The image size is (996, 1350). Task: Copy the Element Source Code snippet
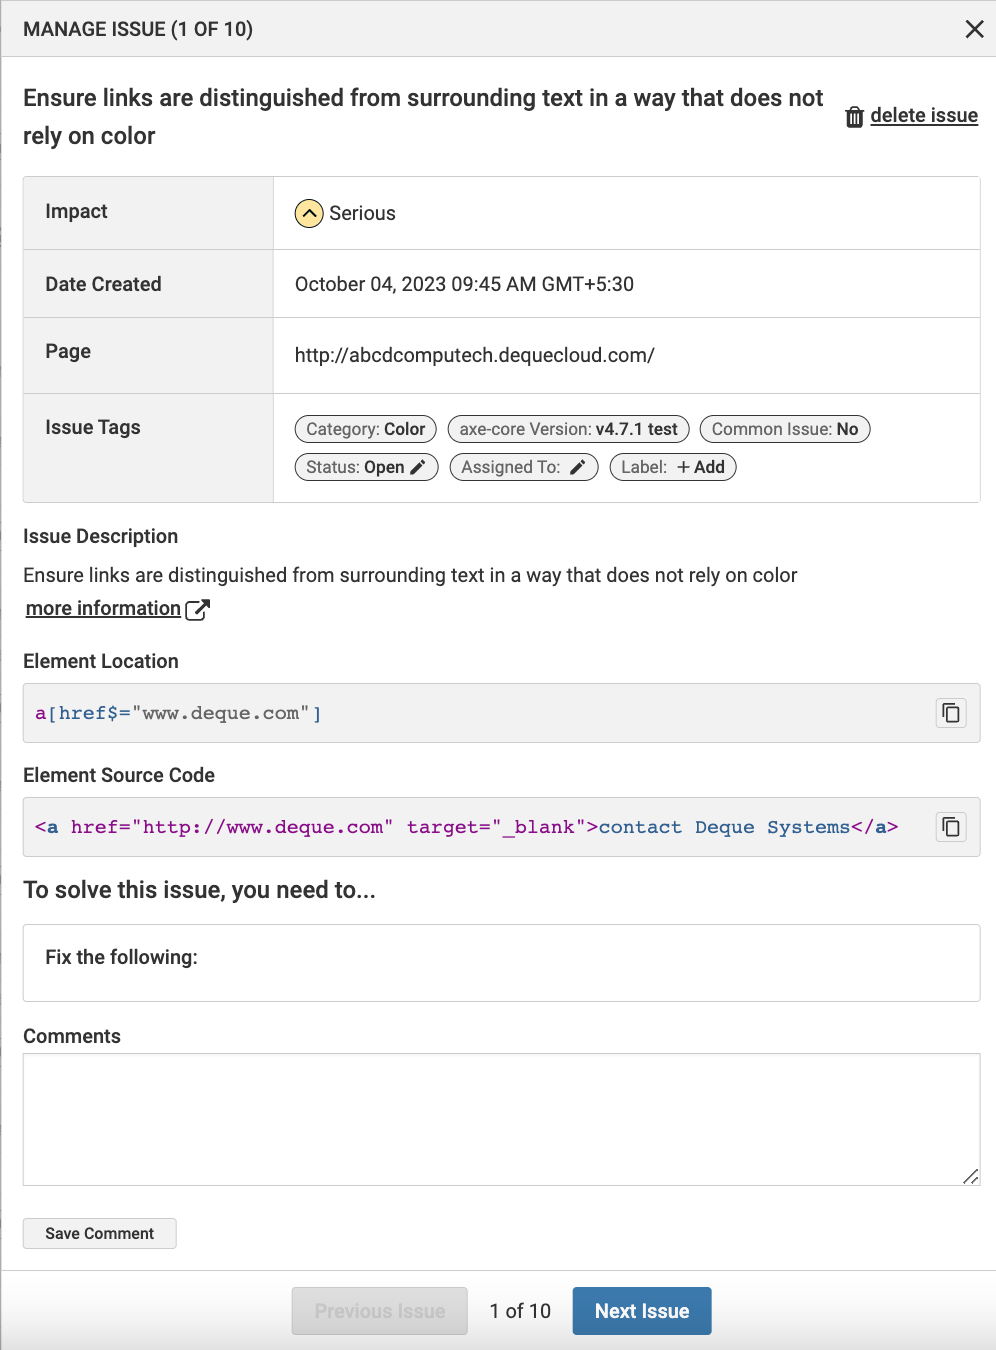click(950, 827)
